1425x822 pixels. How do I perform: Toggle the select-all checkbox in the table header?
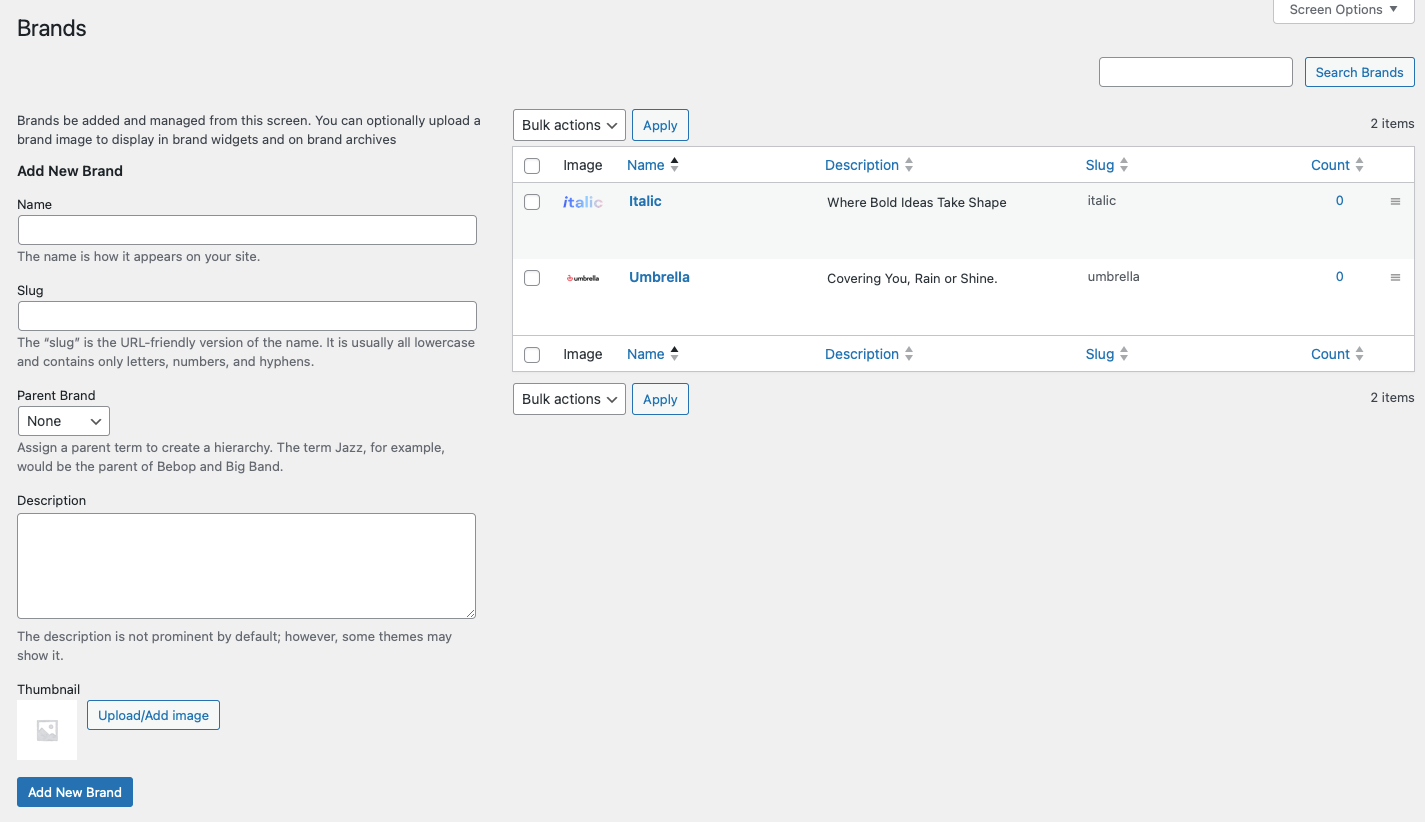(531, 165)
